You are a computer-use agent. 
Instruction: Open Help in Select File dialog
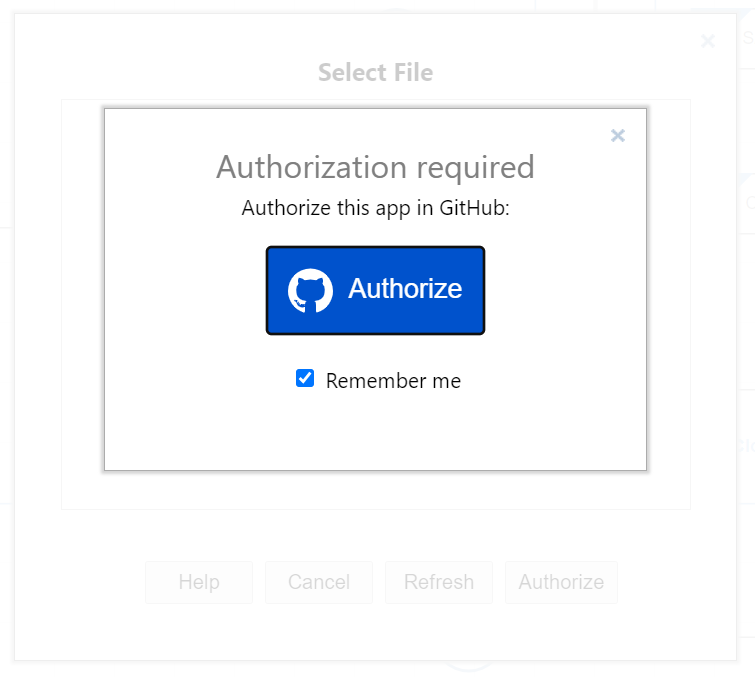(x=199, y=582)
